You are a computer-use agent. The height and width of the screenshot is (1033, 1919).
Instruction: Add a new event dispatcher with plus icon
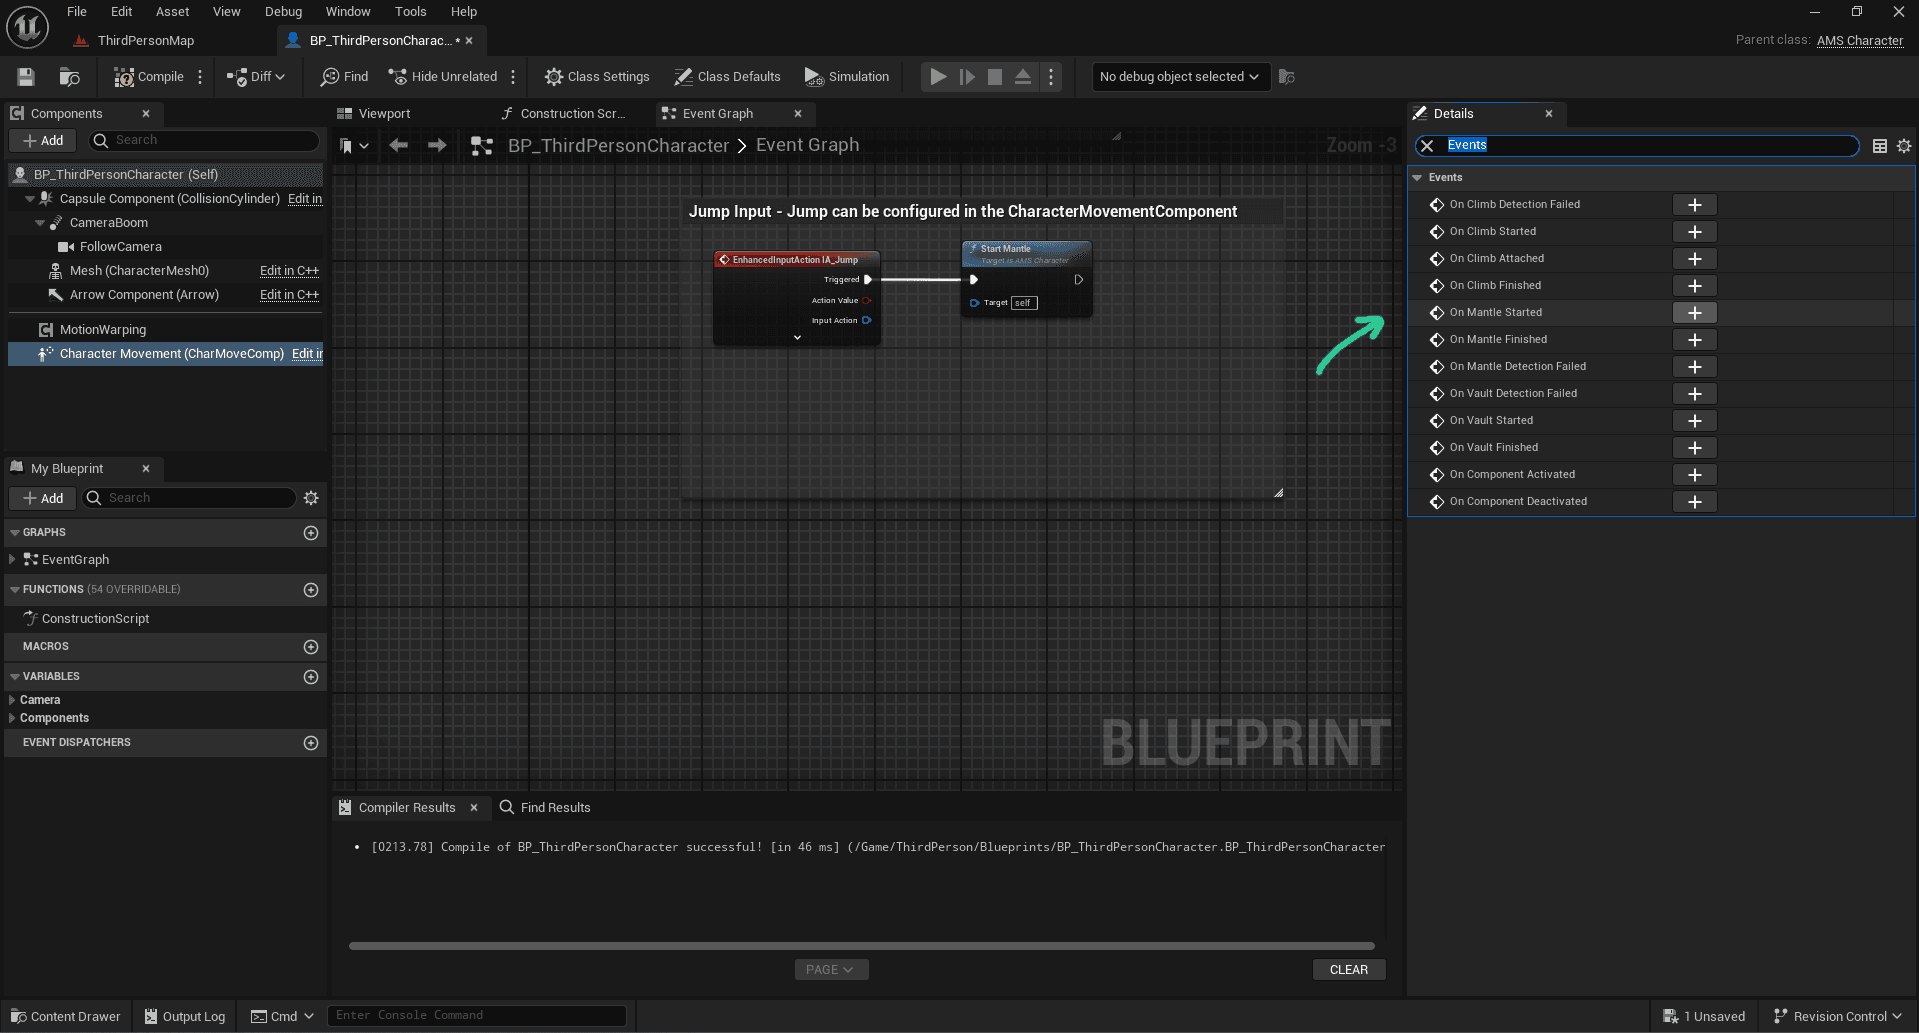(311, 743)
